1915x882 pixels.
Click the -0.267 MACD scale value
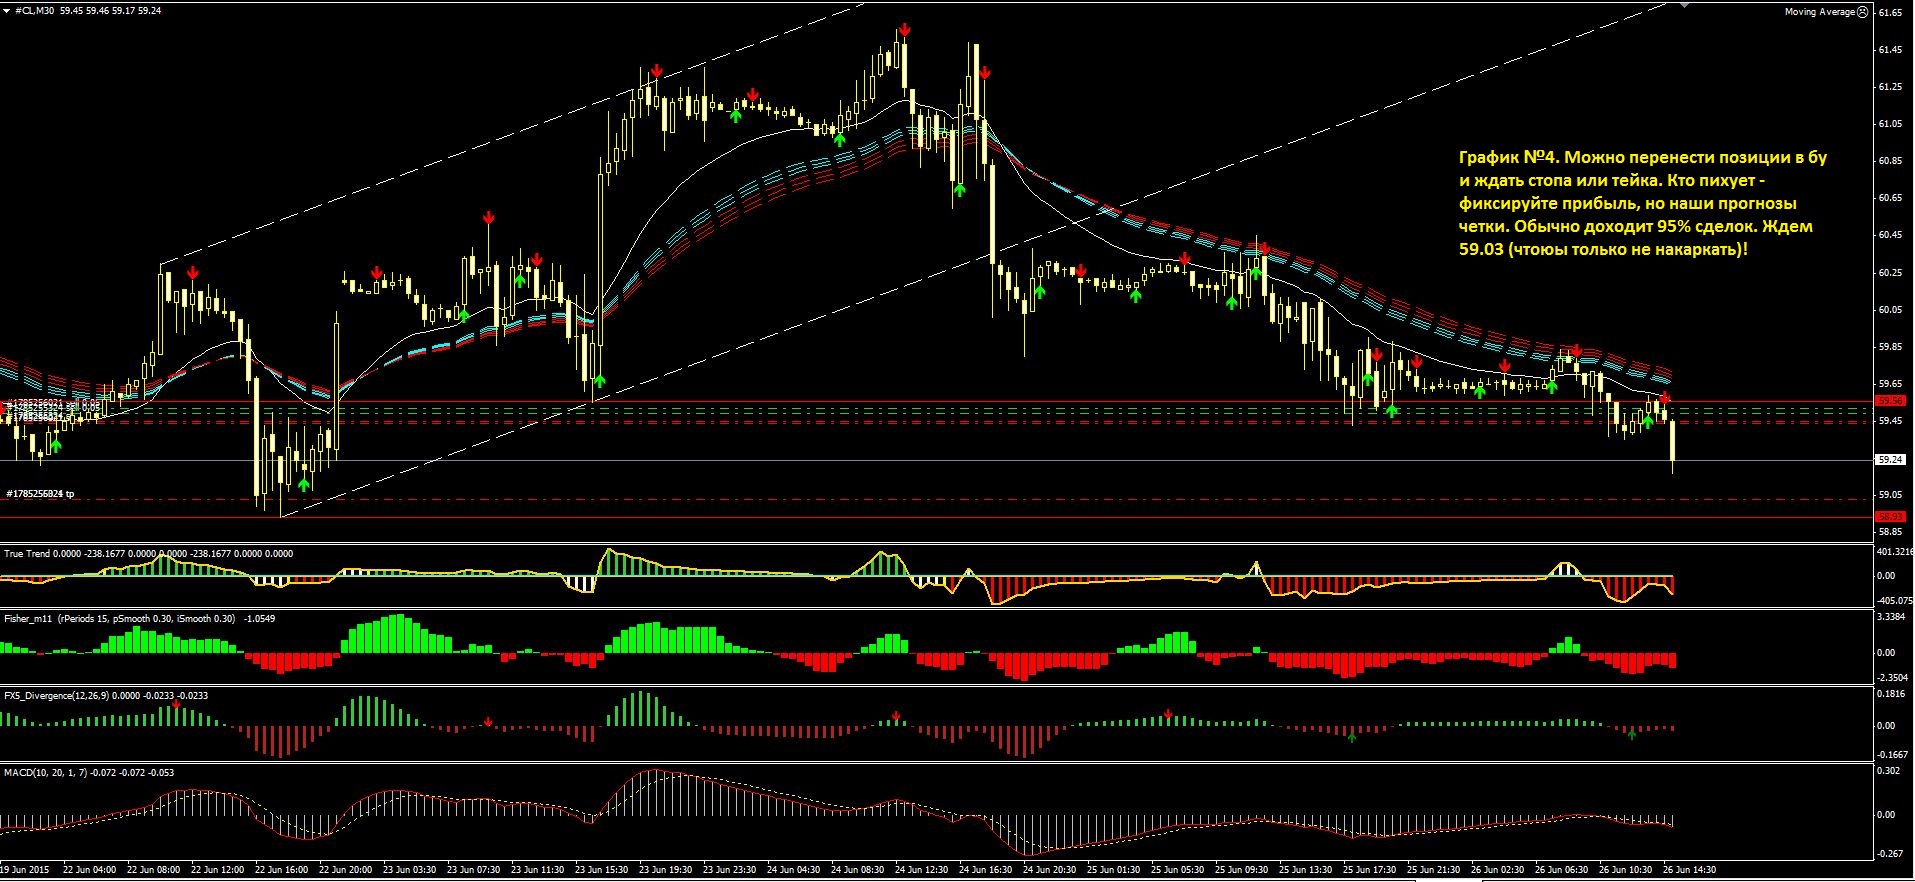(x=1890, y=854)
